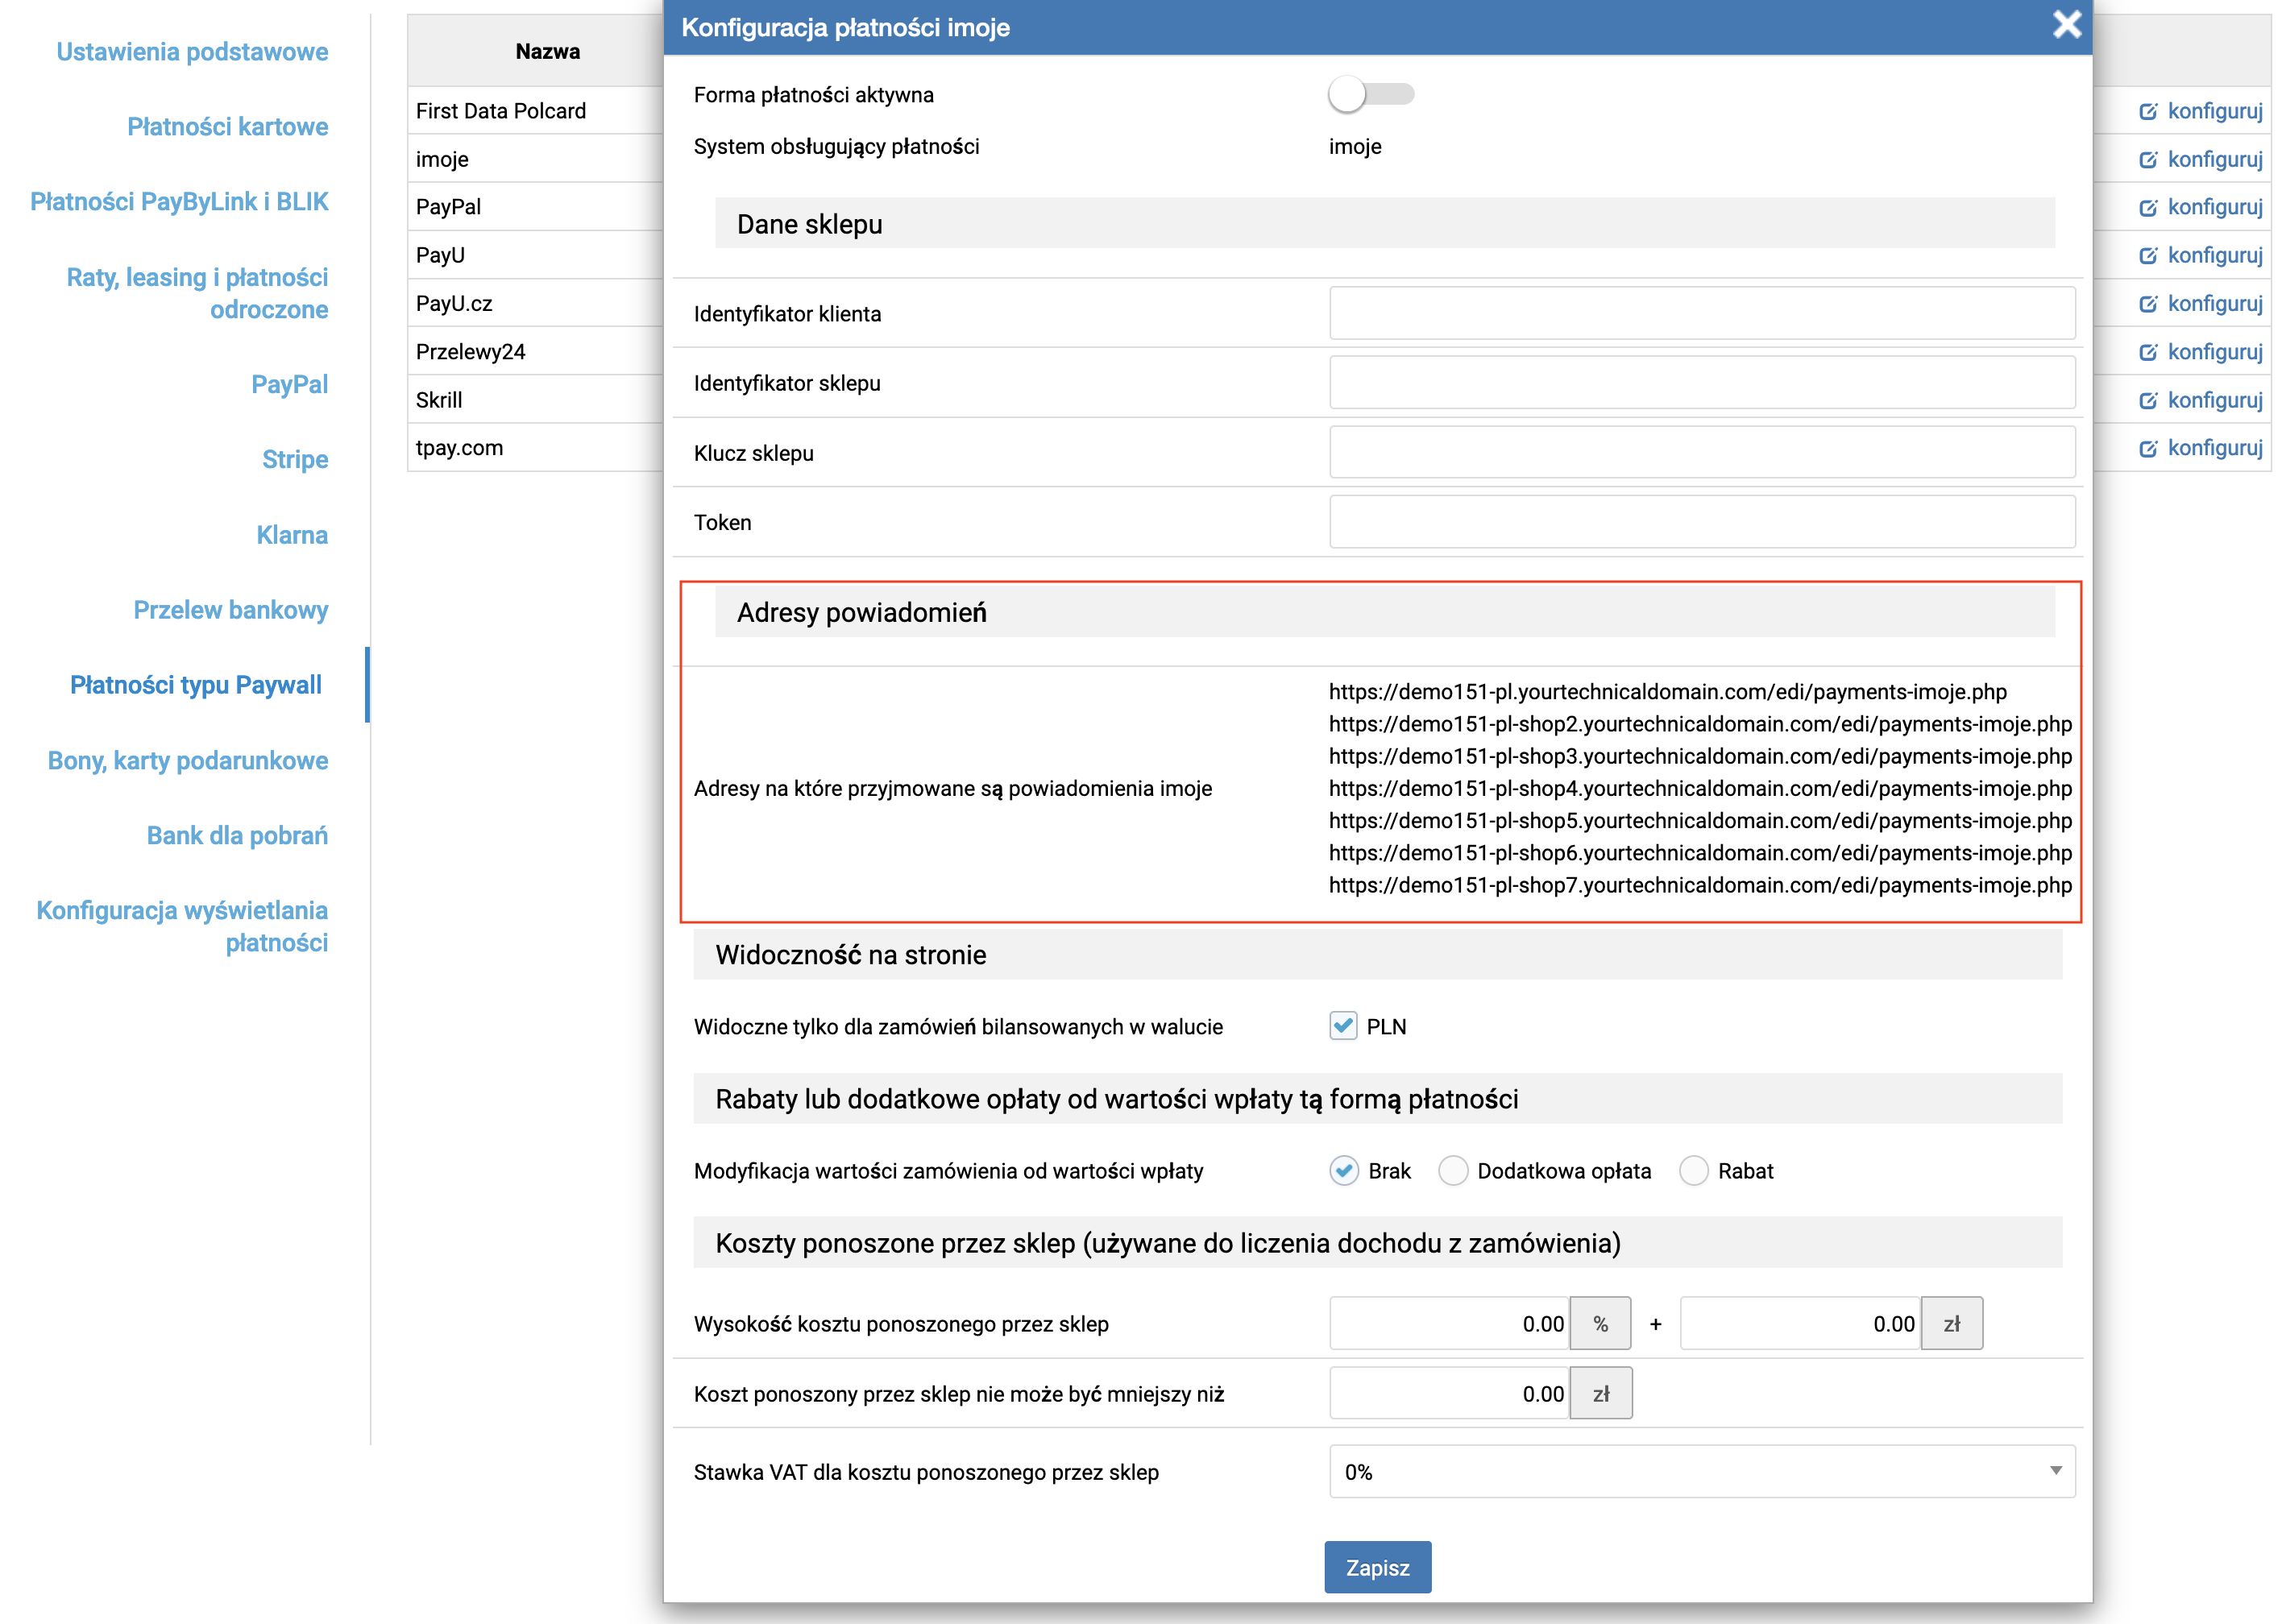Open Bank dla pobrań section
This screenshot has width=2282, height=1624.
[x=237, y=836]
